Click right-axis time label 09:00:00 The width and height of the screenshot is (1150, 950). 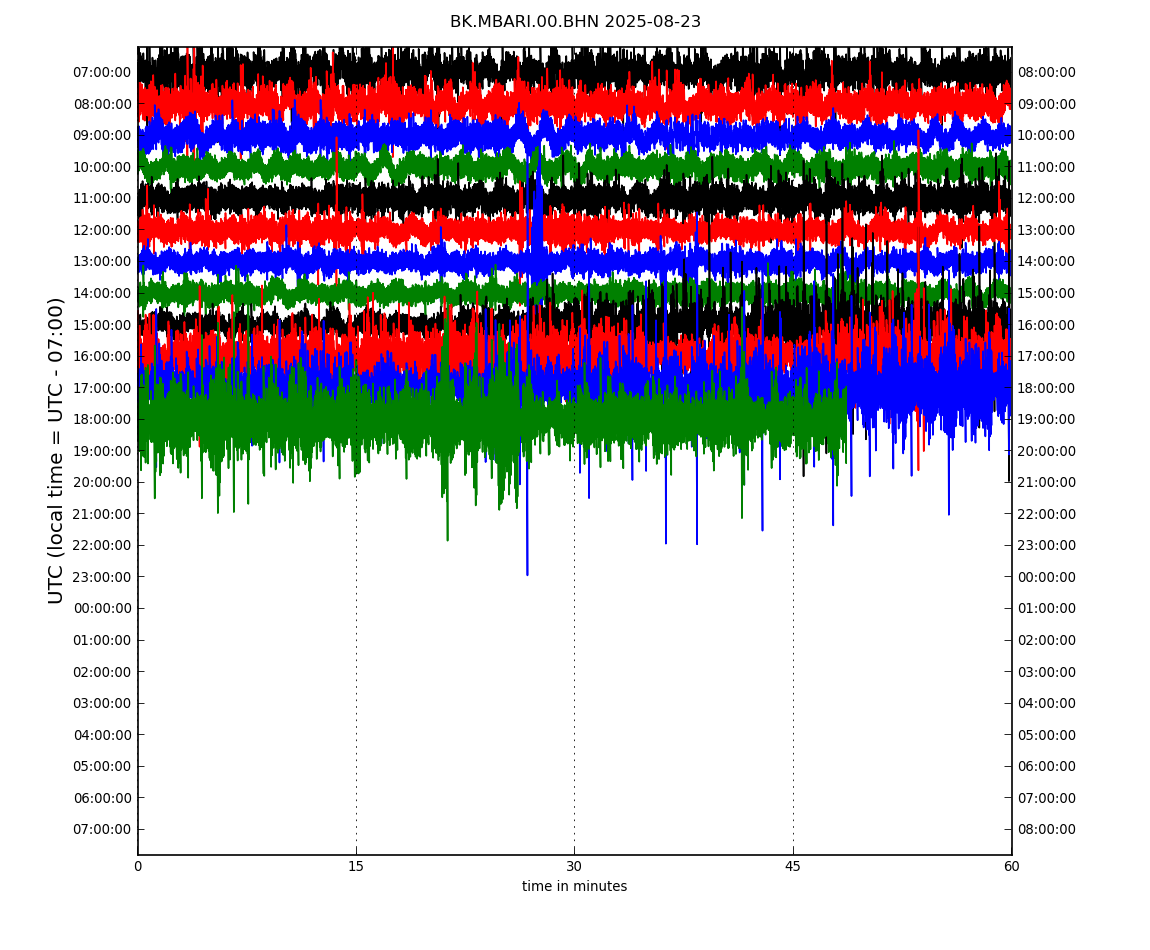point(1047,104)
